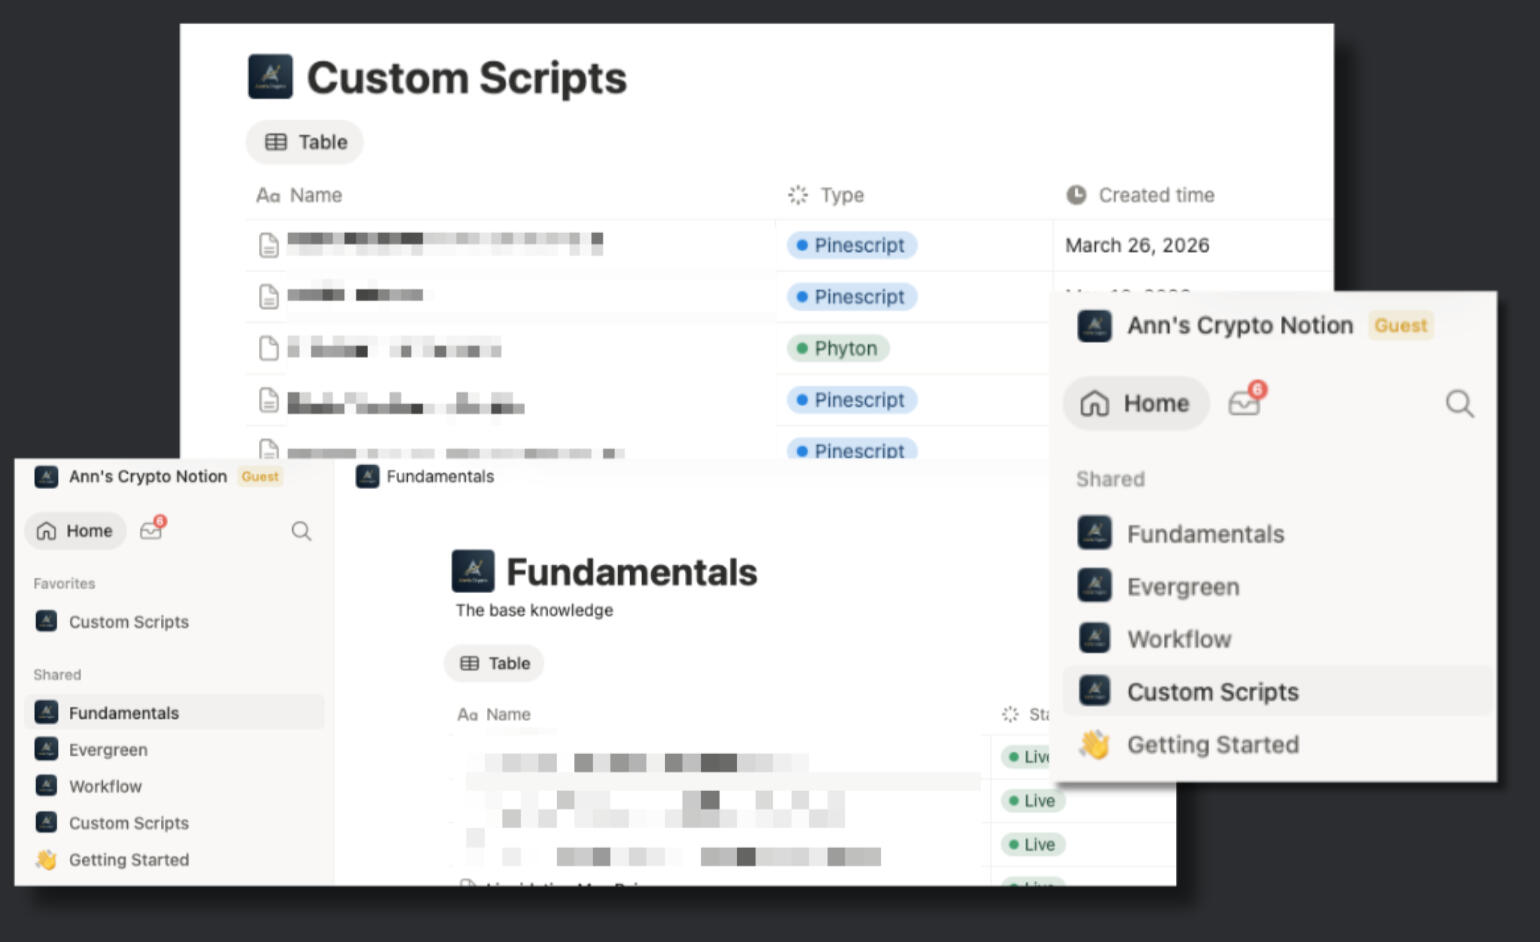Click the clock icon of Created time column
The image size is (1540, 942).
point(1076,195)
